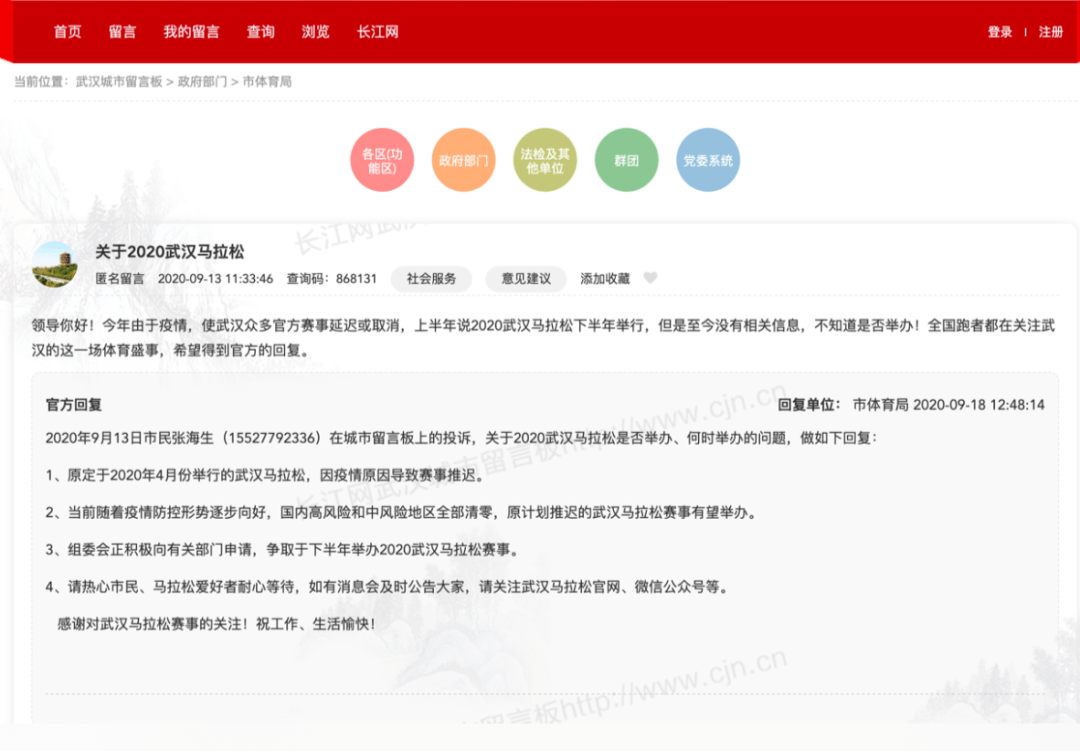The width and height of the screenshot is (1080, 751).
Task: Toggle the heart favorite icon
Action: (651, 279)
